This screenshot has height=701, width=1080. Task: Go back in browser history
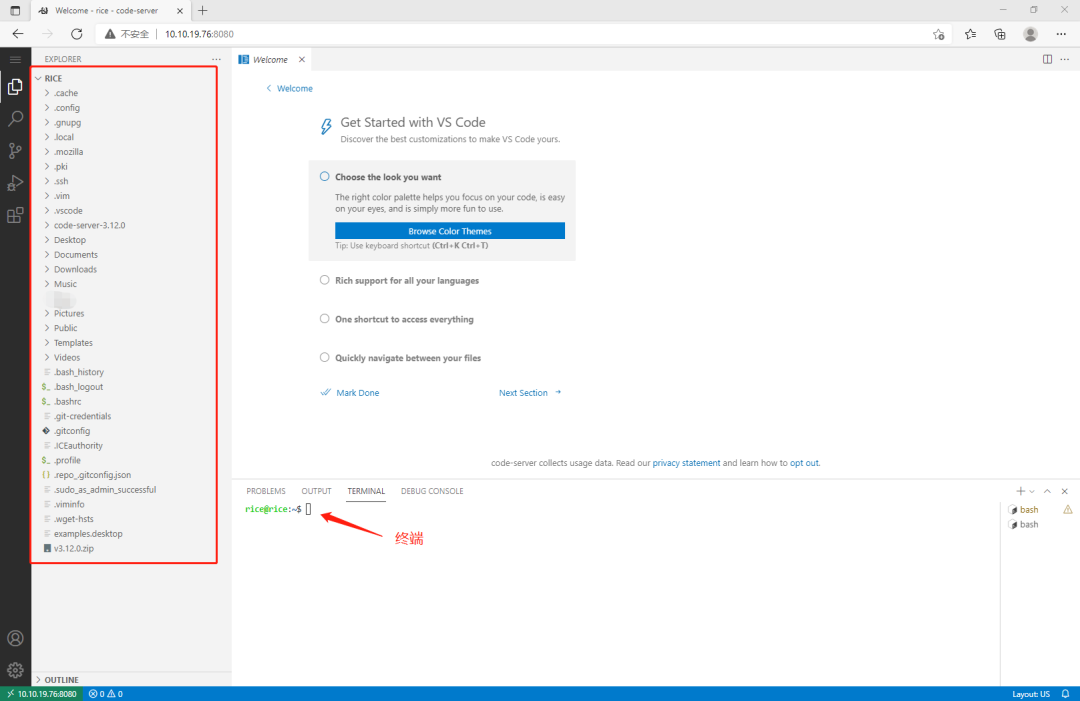click(x=18, y=34)
